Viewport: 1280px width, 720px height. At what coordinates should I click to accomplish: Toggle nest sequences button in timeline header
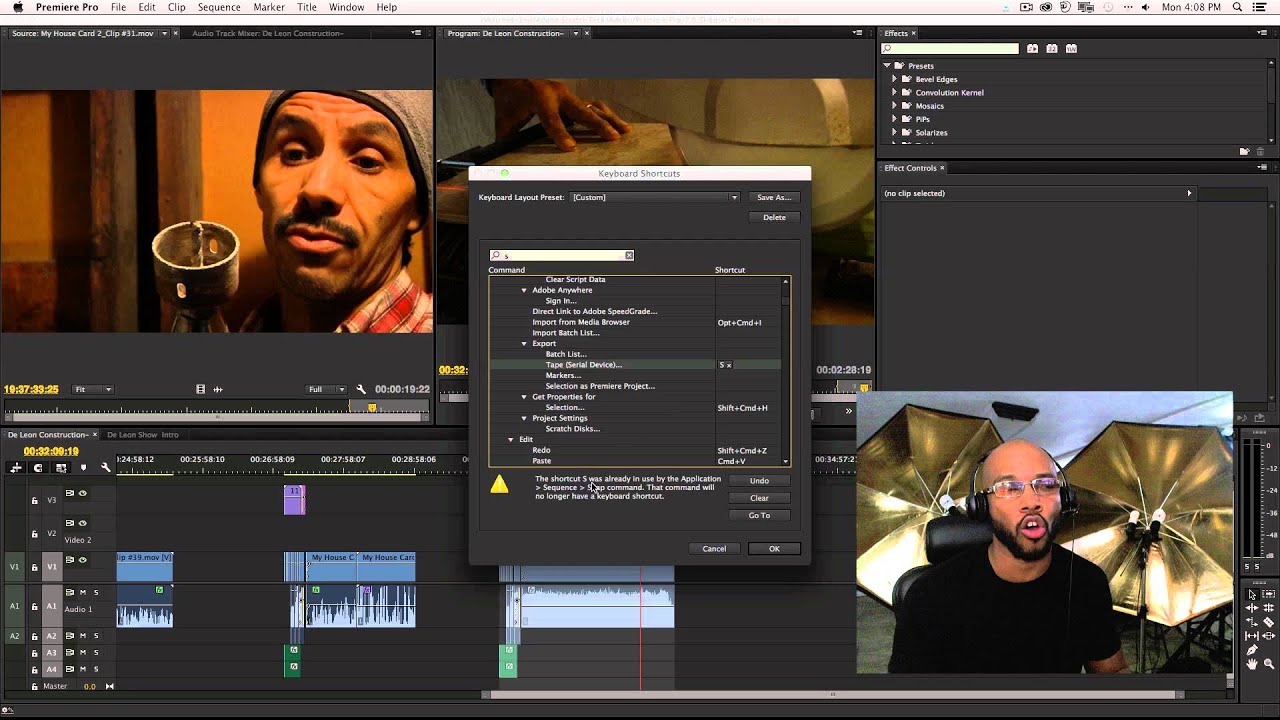16,468
